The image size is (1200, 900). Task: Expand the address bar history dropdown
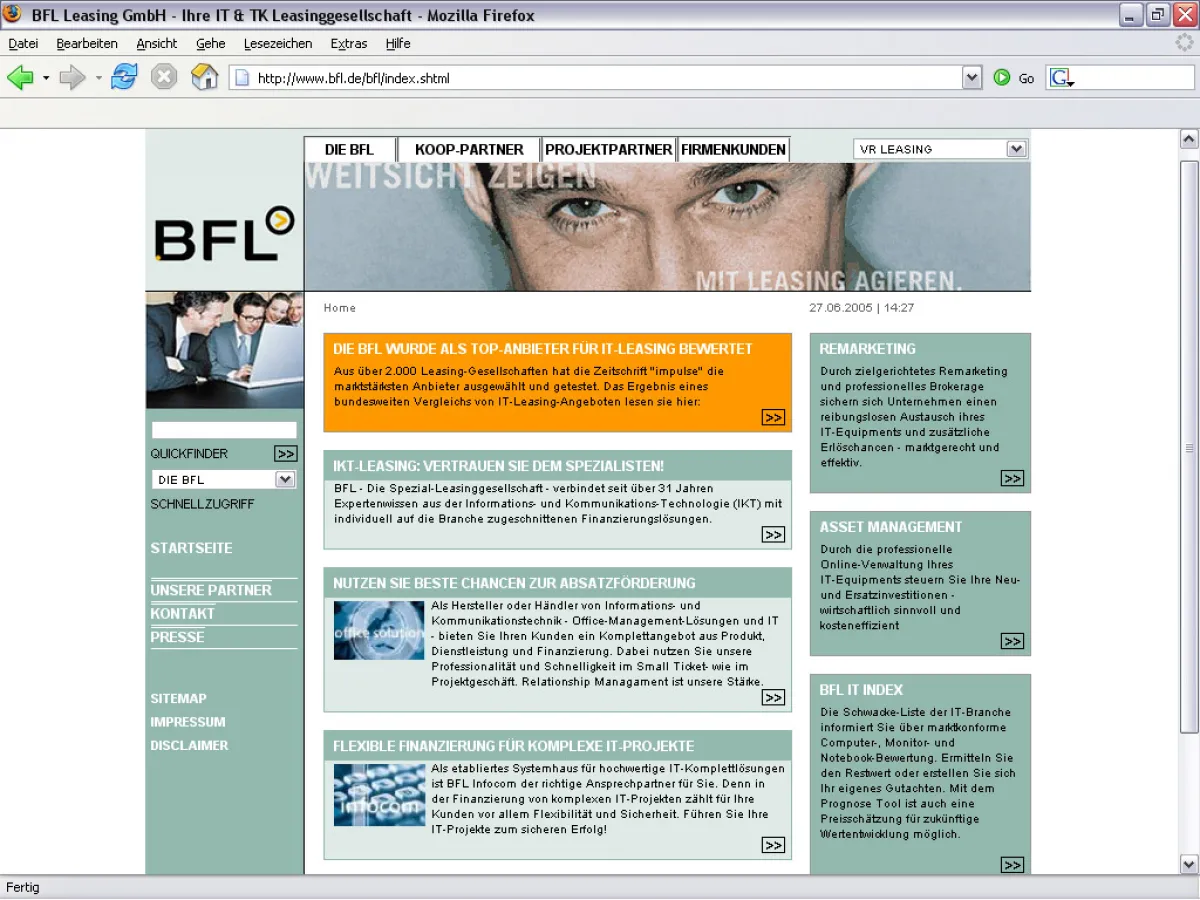point(971,77)
